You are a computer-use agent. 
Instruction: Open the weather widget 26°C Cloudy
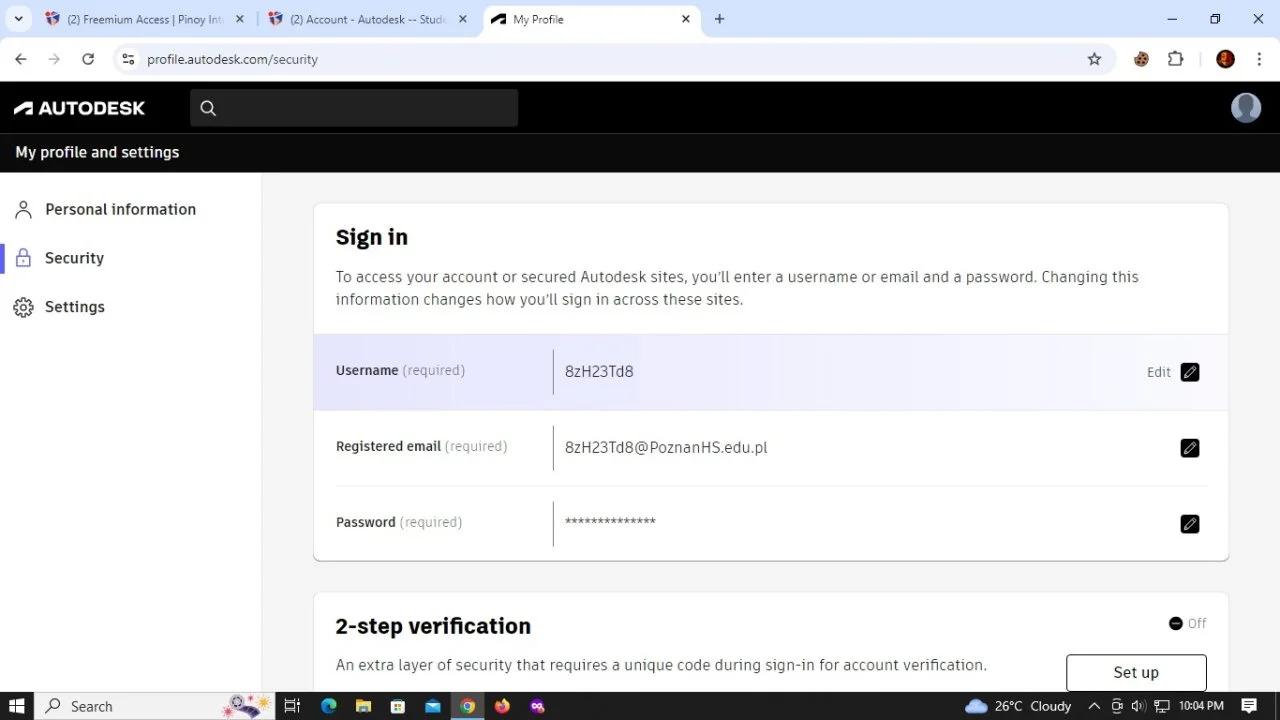[x=1018, y=706]
